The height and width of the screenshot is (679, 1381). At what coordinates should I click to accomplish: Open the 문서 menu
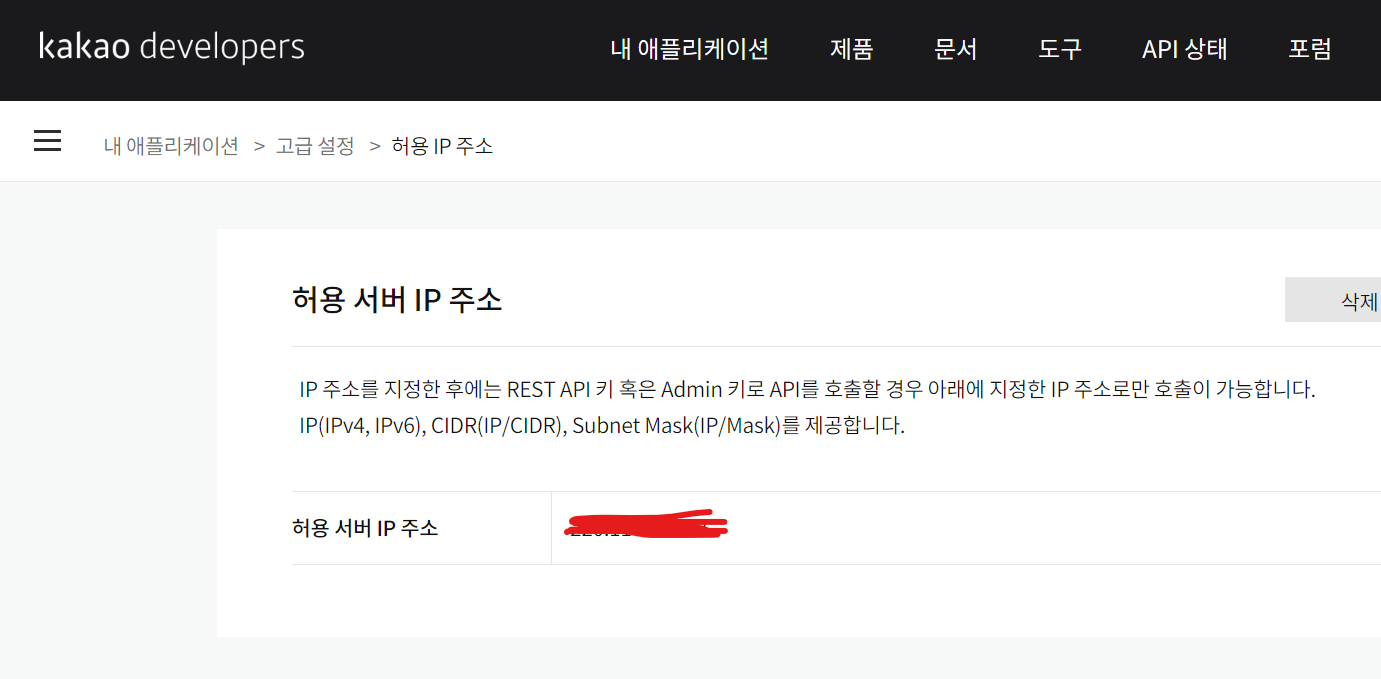[x=955, y=49]
